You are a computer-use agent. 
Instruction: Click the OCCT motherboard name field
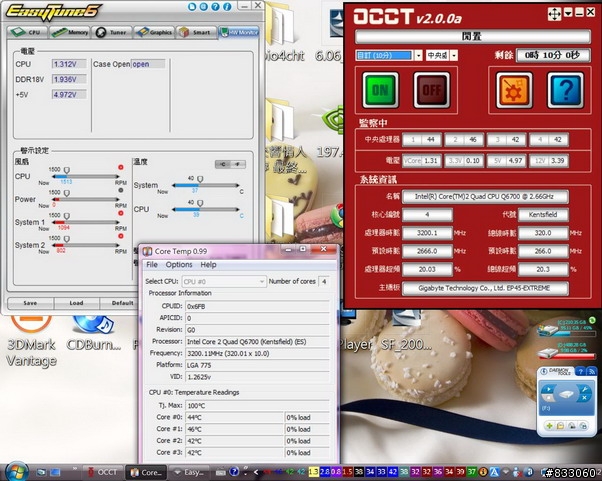pyautogui.click(x=485, y=288)
